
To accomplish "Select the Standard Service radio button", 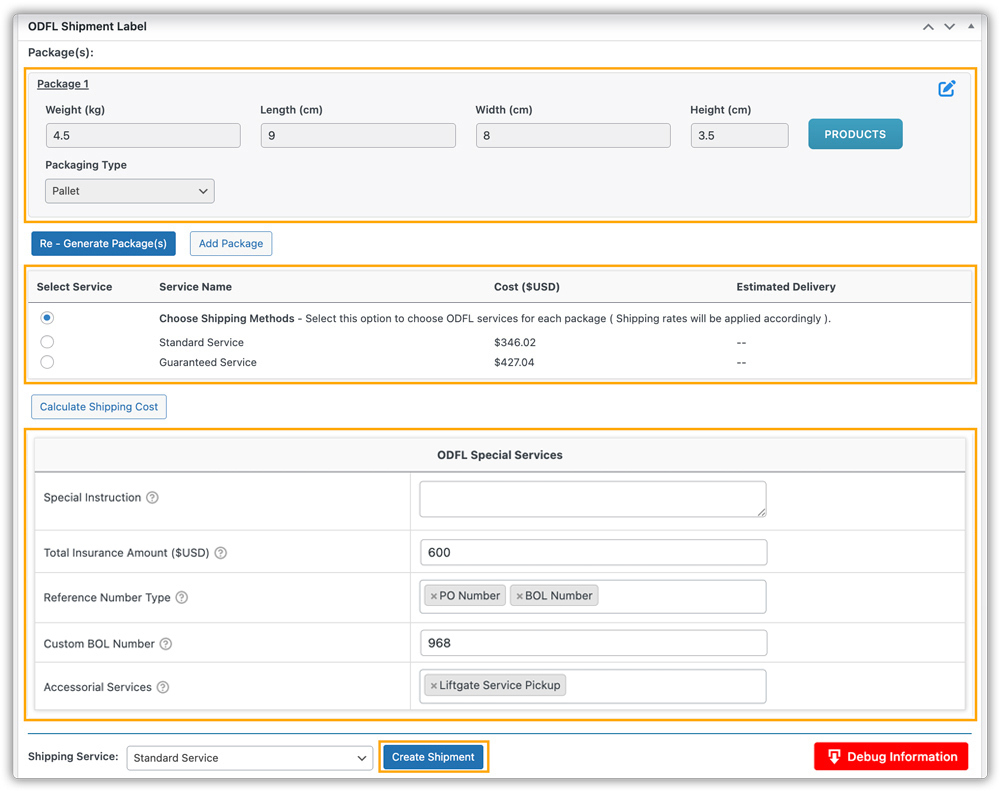I will [46, 341].
